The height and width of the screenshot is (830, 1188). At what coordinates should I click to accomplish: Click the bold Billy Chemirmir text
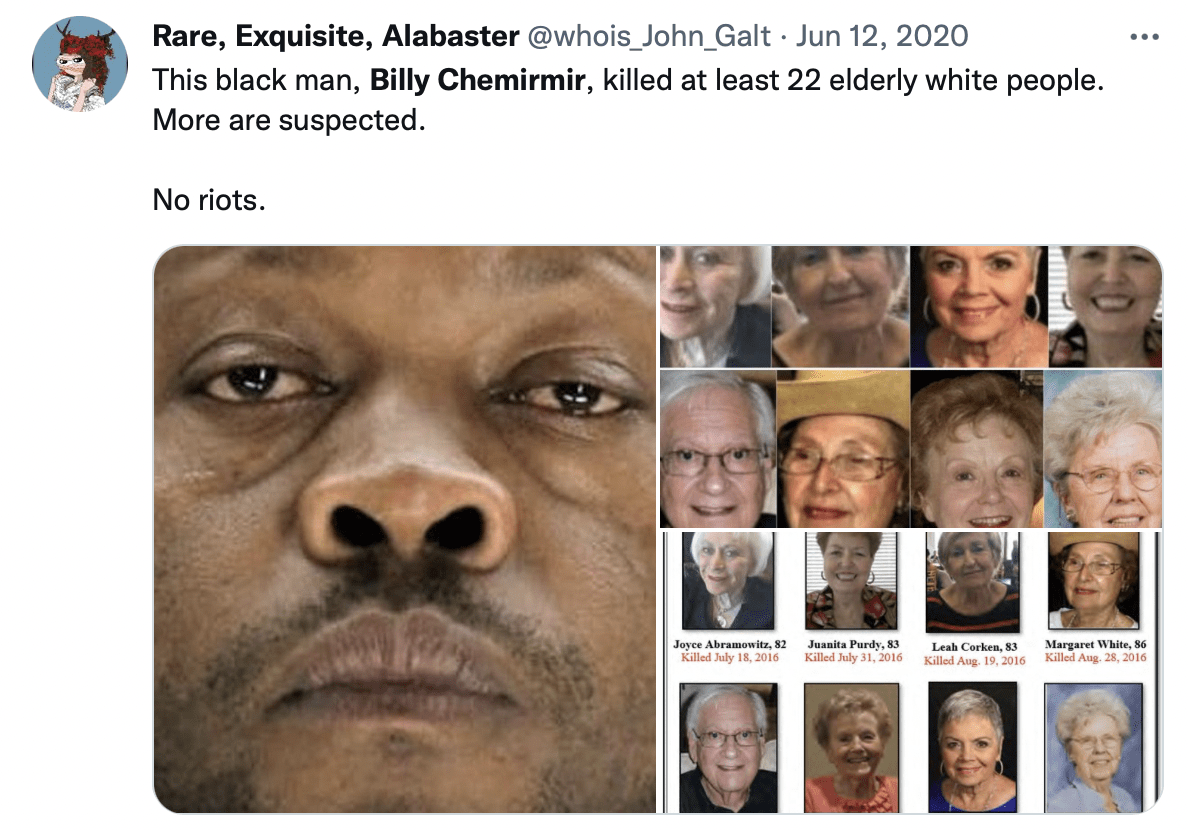pyautogui.click(x=477, y=80)
